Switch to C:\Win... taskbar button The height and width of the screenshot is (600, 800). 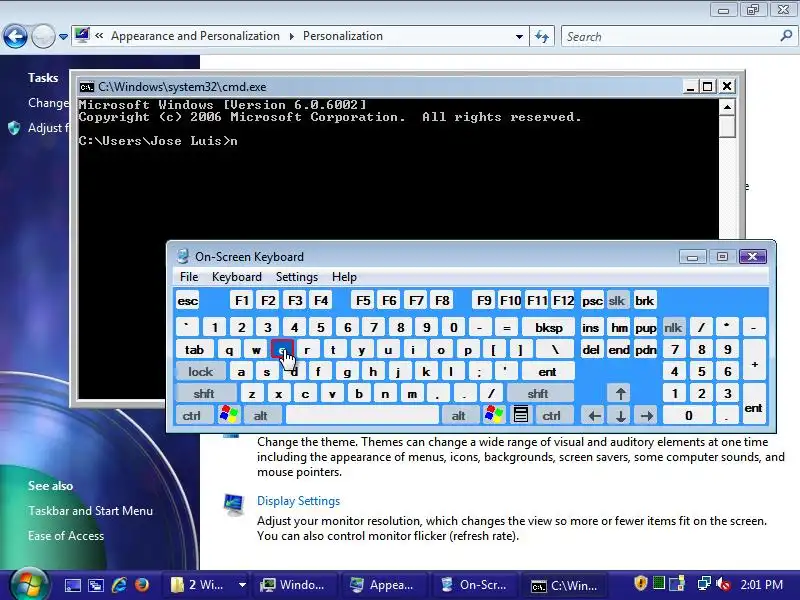(x=565, y=585)
